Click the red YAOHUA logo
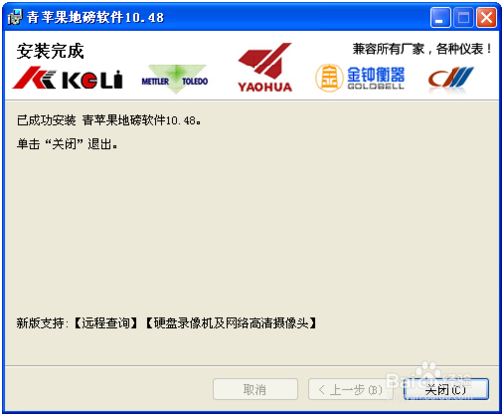 coord(265,68)
